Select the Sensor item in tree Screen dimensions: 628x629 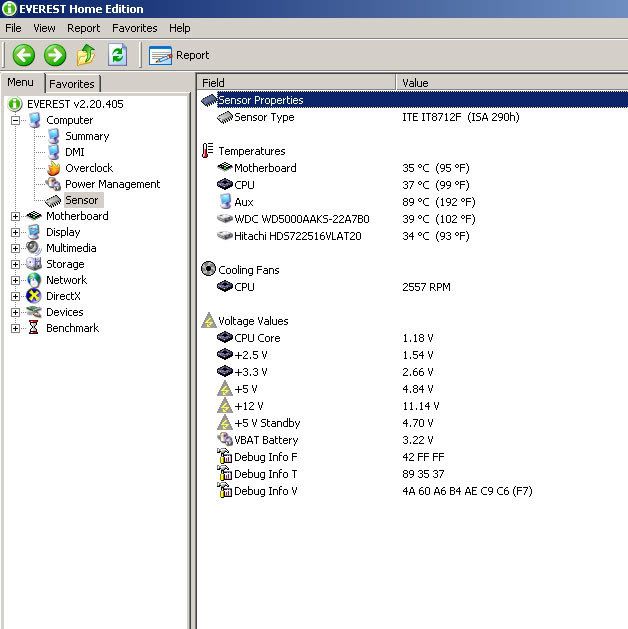click(x=82, y=200)
